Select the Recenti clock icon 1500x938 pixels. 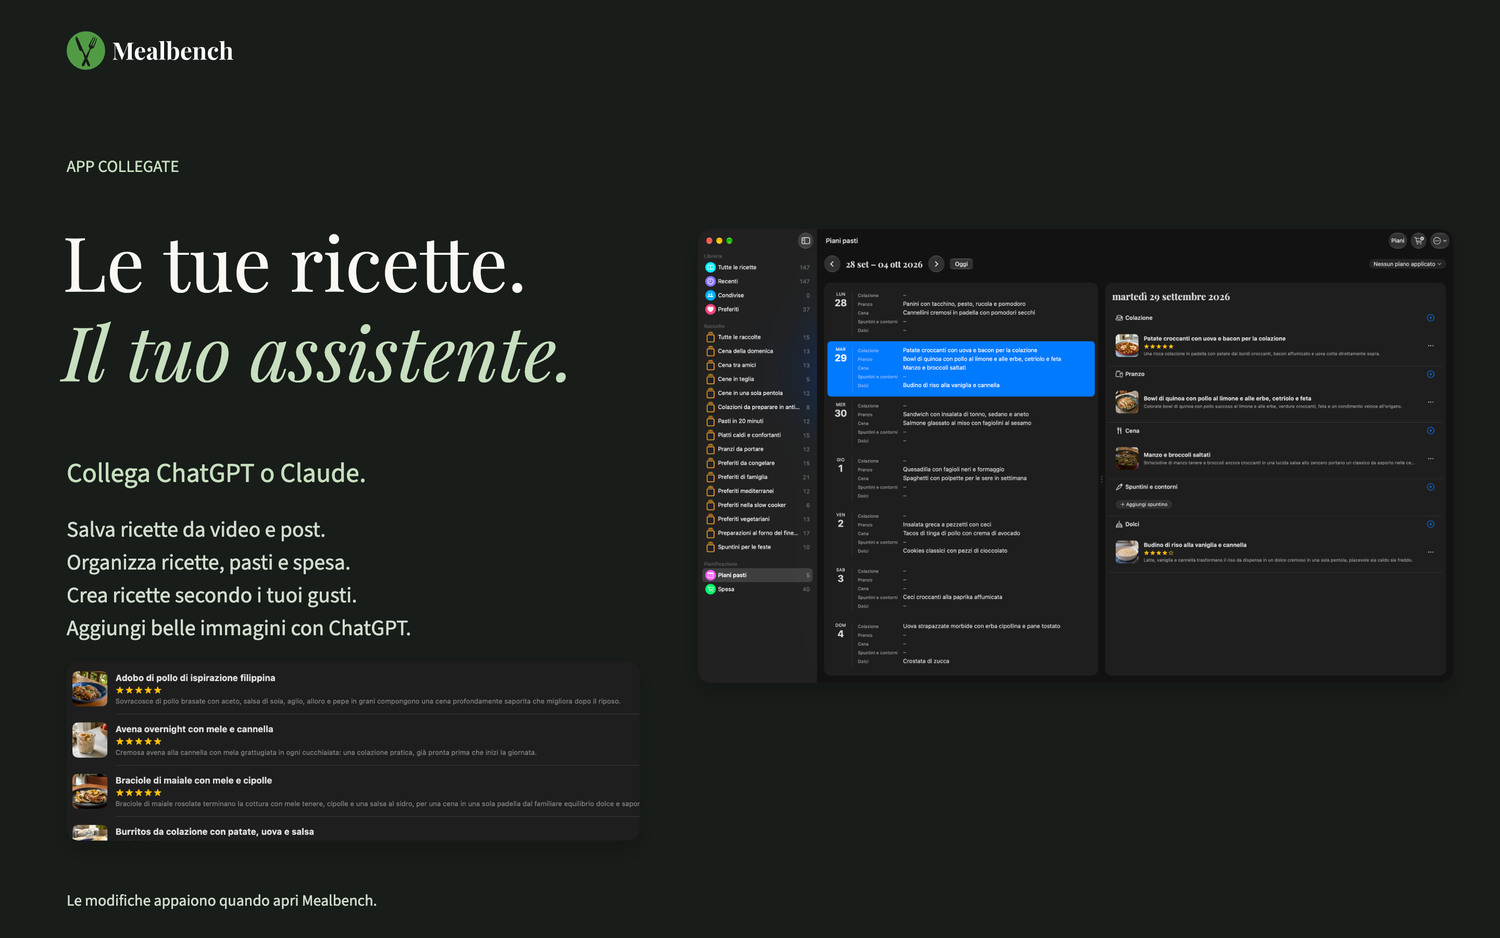(x=710, y=281)
